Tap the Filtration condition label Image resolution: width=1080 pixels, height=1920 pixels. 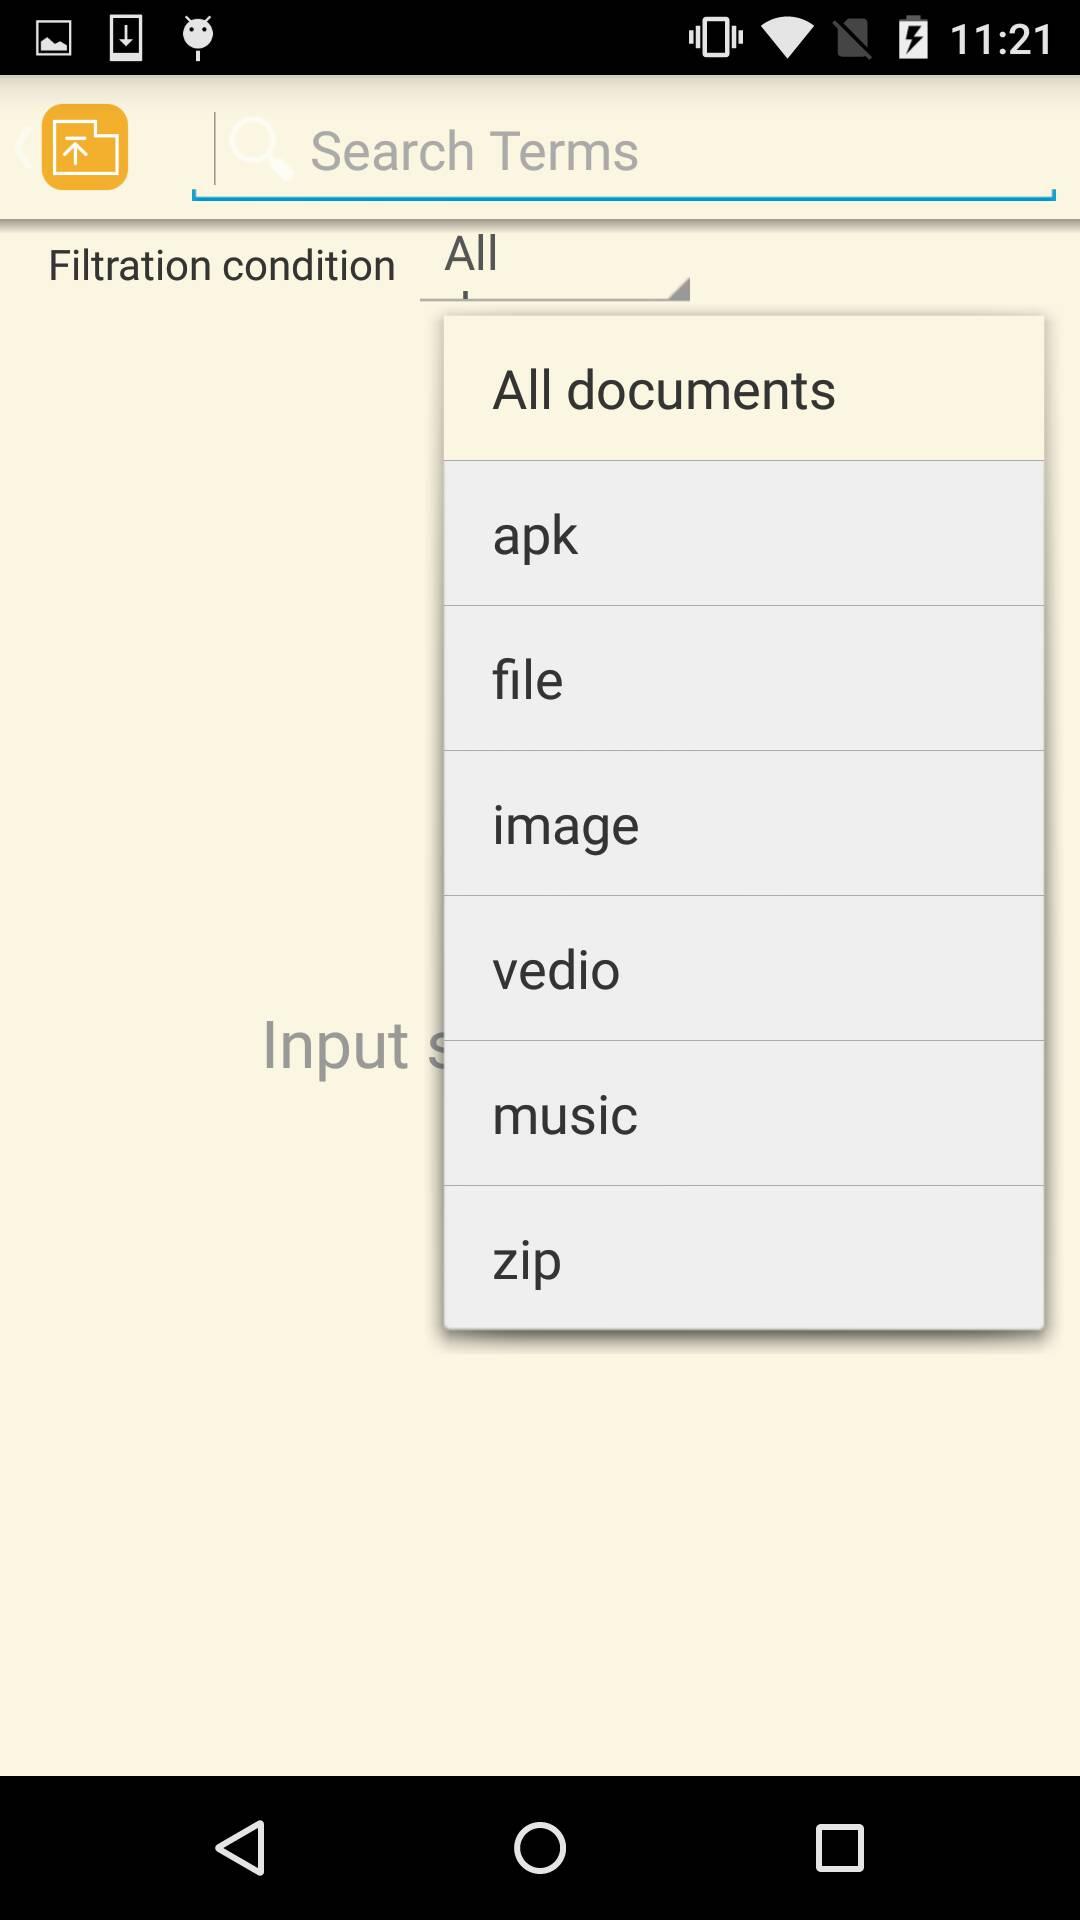[x=222, y=265]
